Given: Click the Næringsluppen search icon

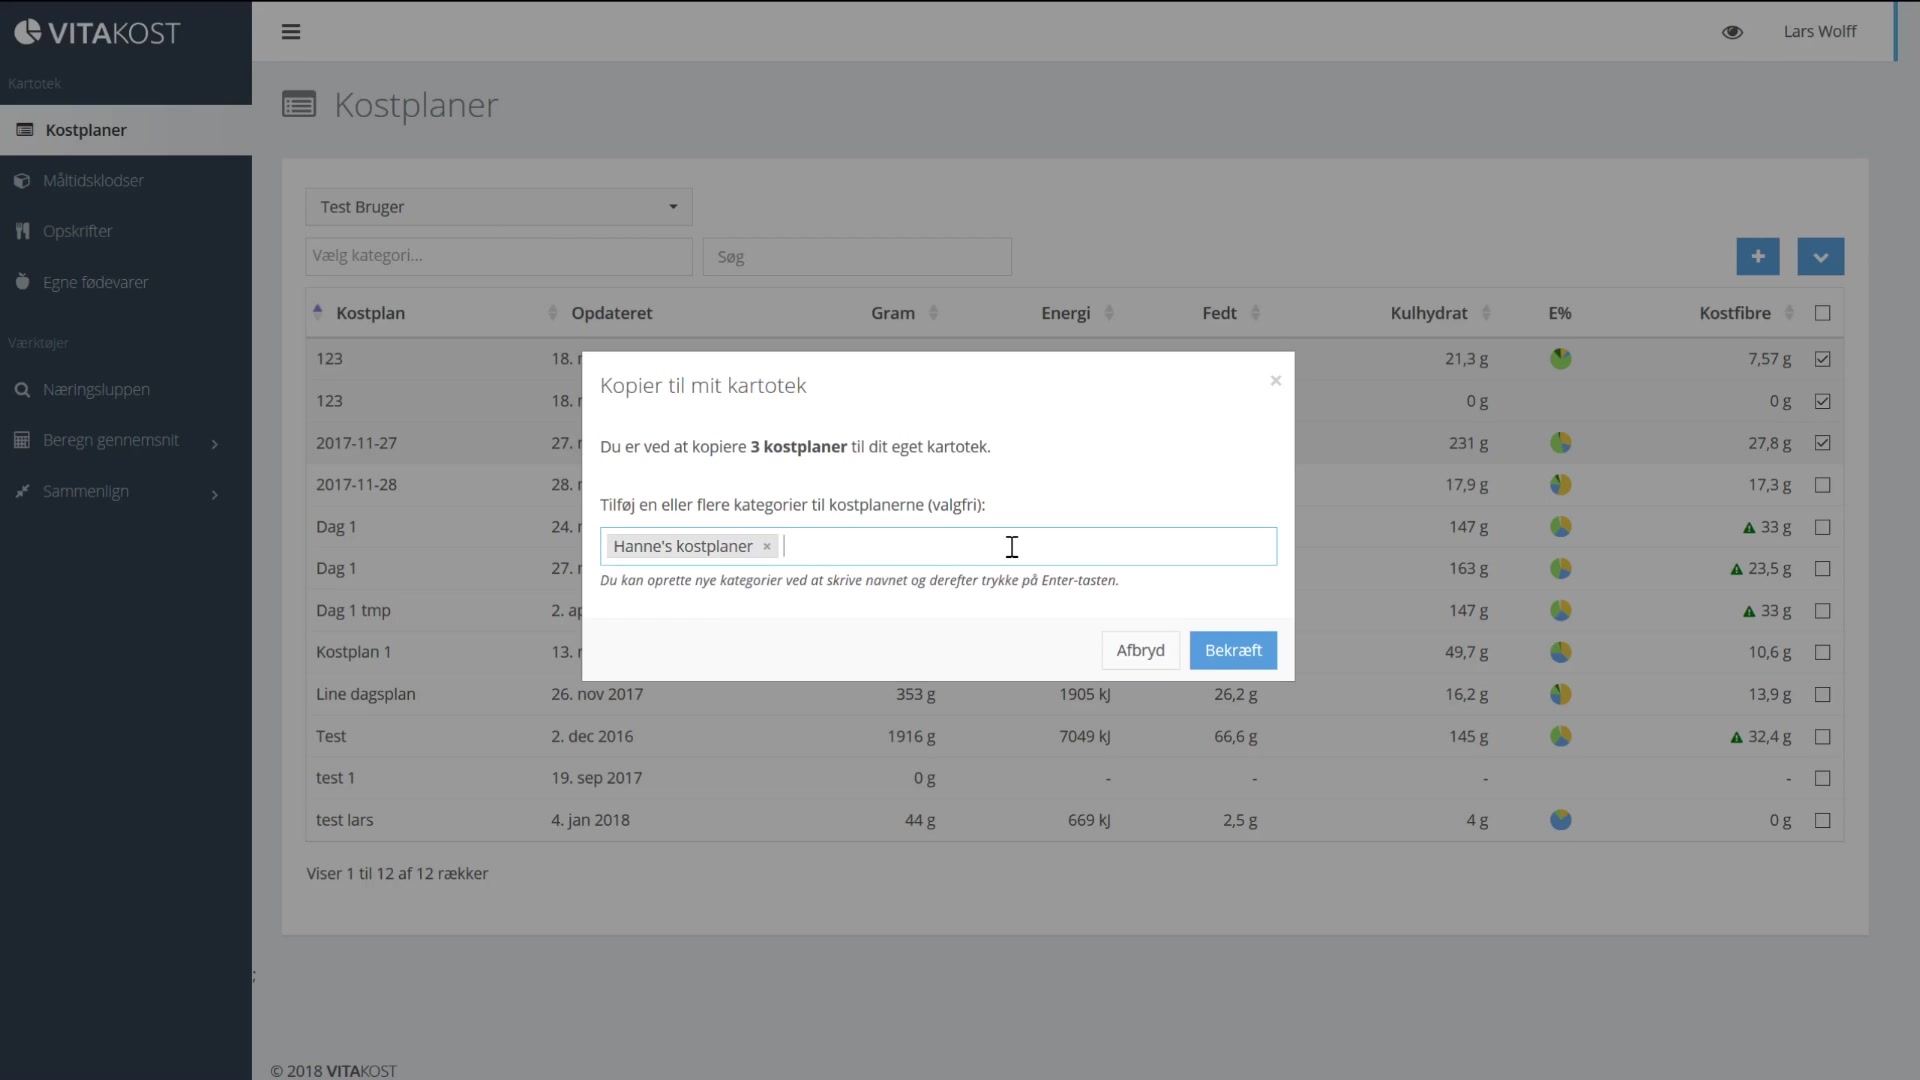Looking at the screenshot, I should click(x=22, y=390).
